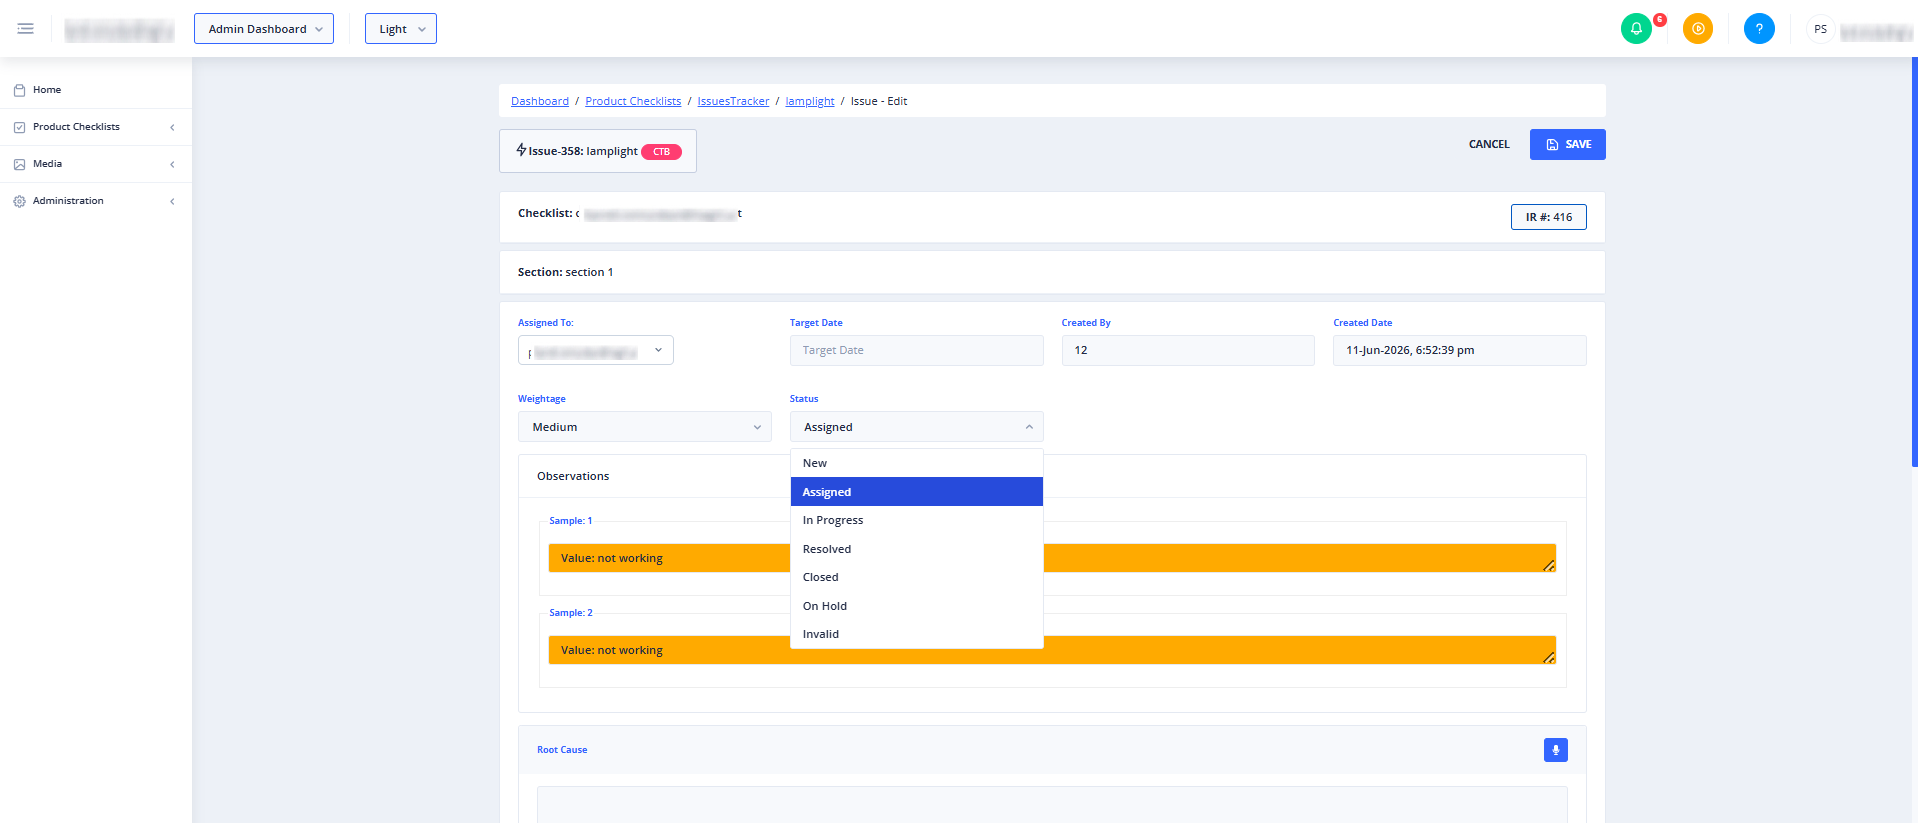Open the blue help question-mark icon

pos(1759,29)
